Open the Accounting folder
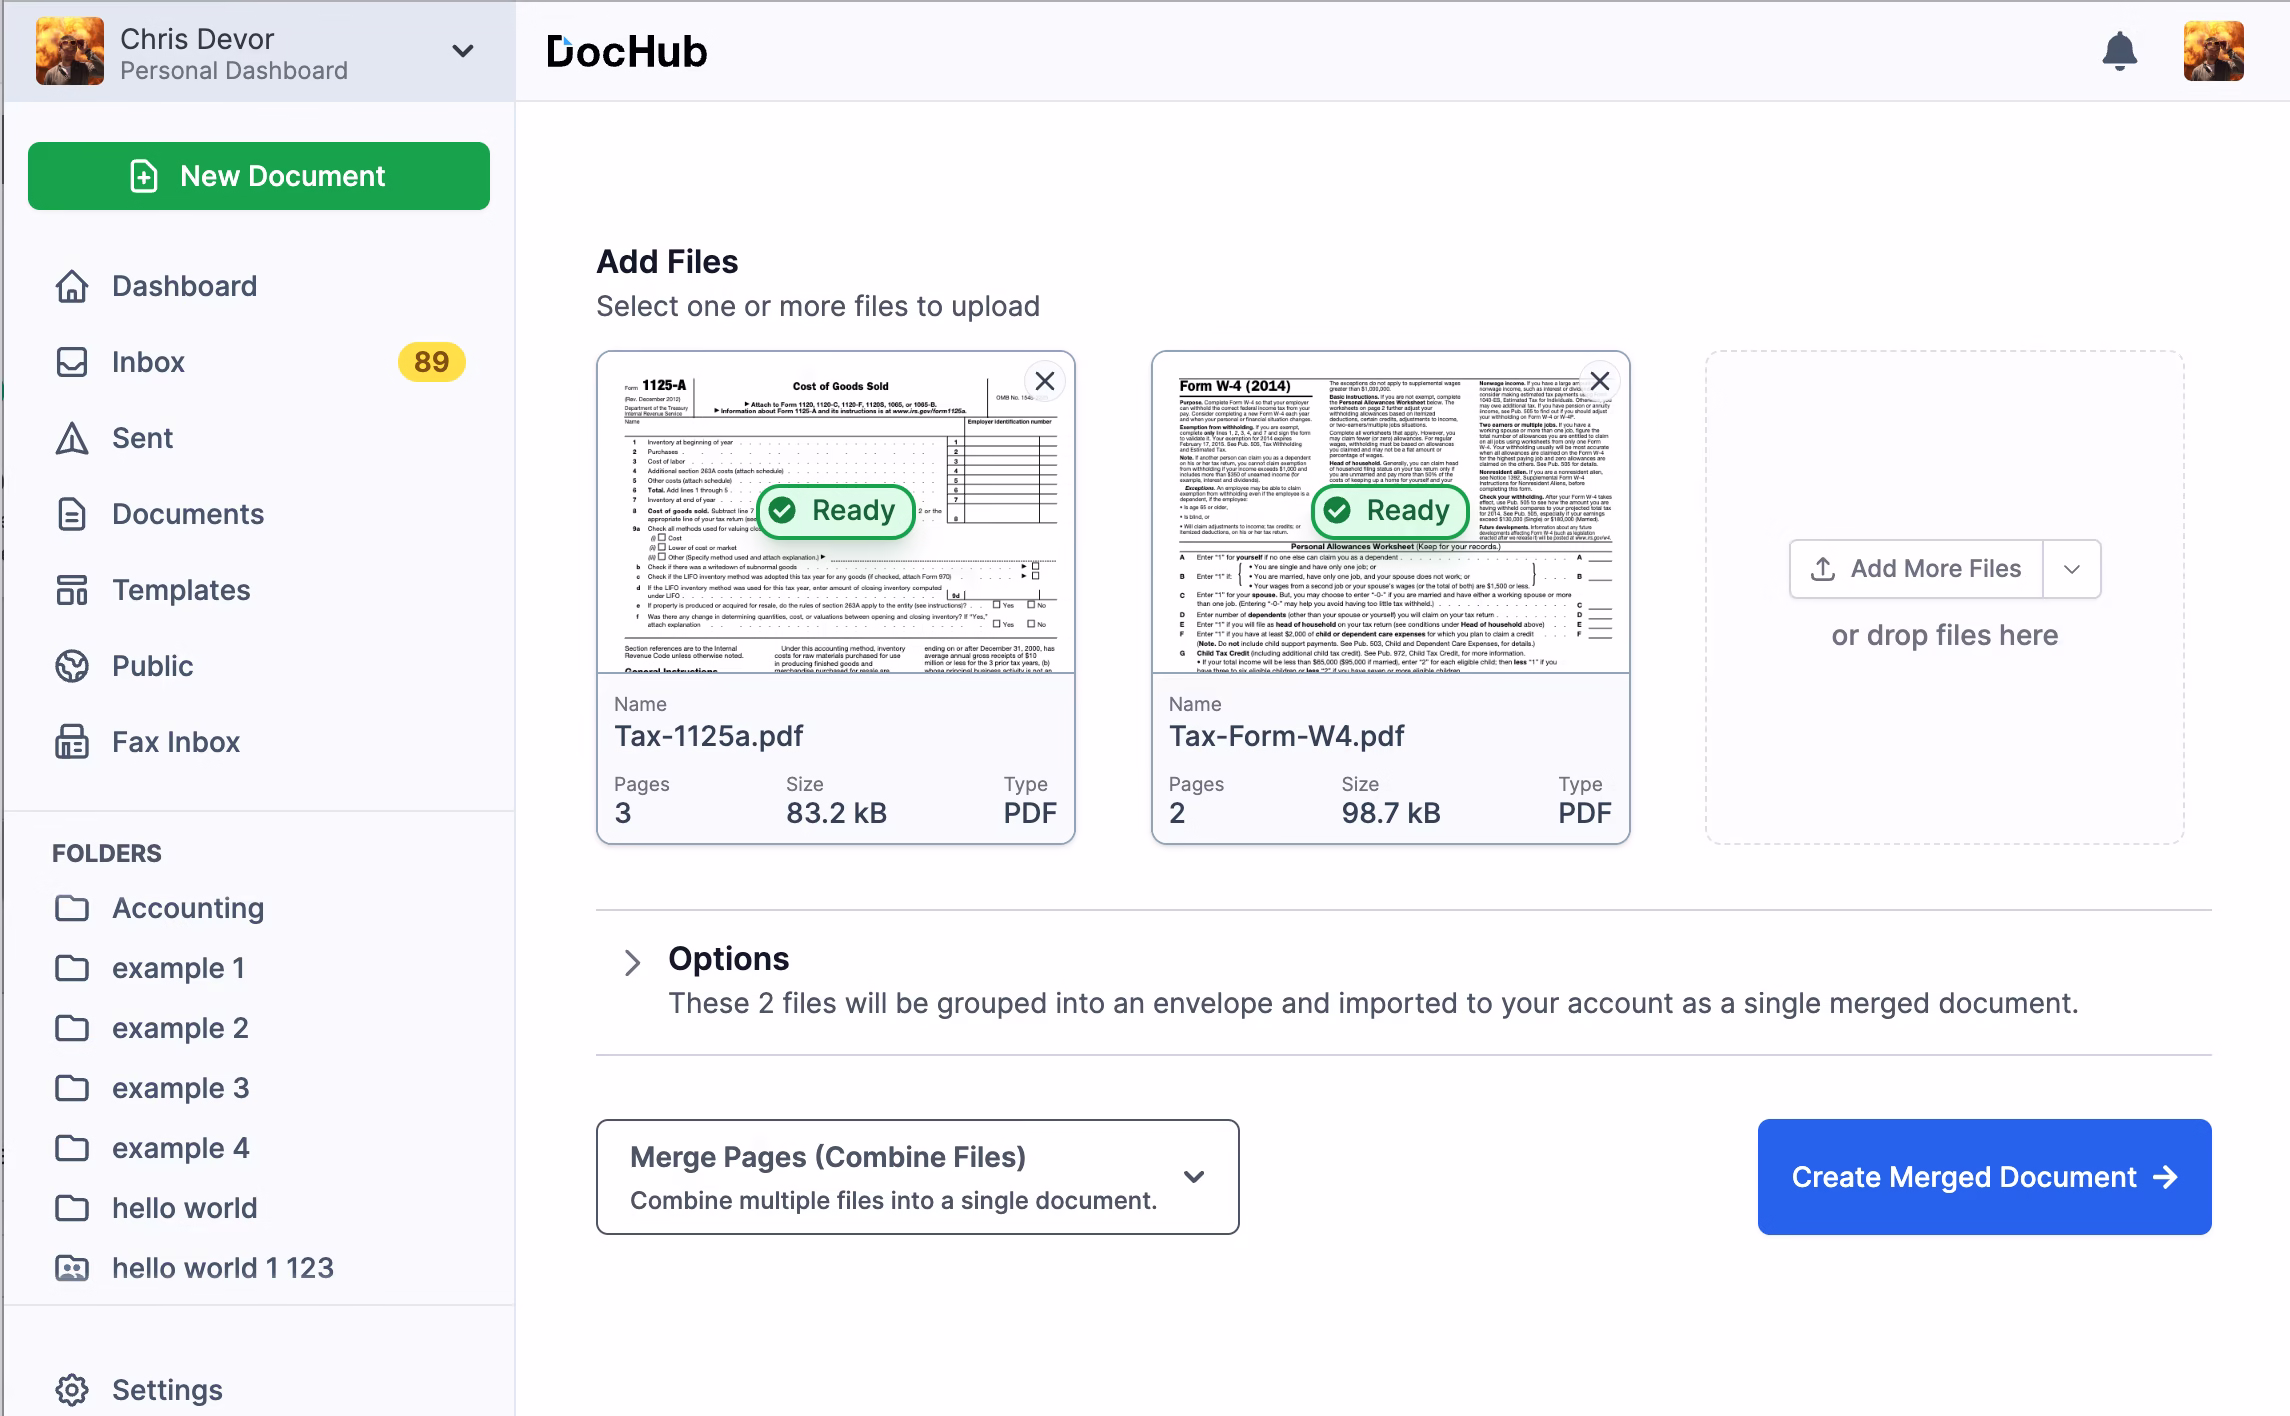 point(188,908)
